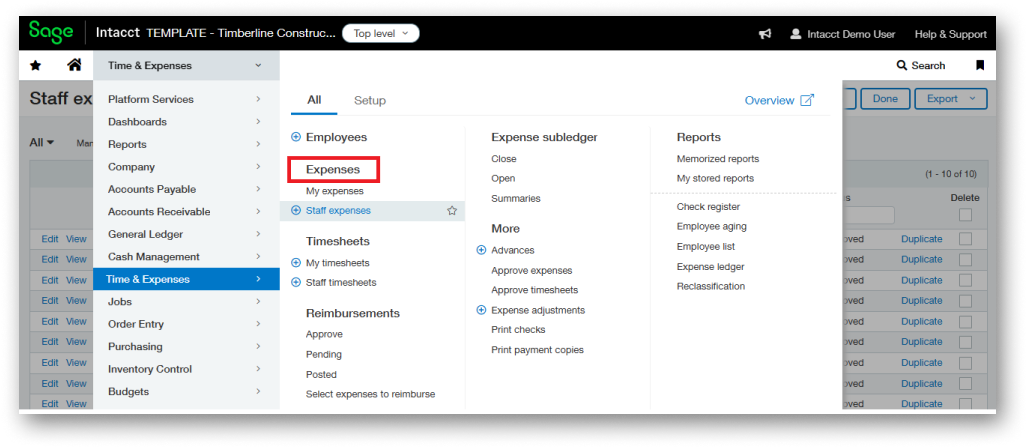The width and height of the screenshot is (1027, 448).
Task: Expand Platform Services submenu
Action: coord(258,99)
